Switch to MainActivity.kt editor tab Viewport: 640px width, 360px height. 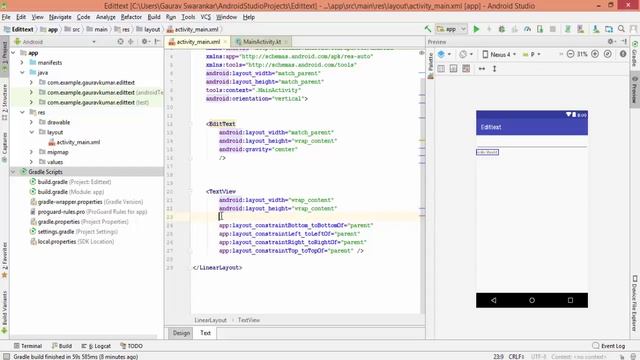click(262, 42)
